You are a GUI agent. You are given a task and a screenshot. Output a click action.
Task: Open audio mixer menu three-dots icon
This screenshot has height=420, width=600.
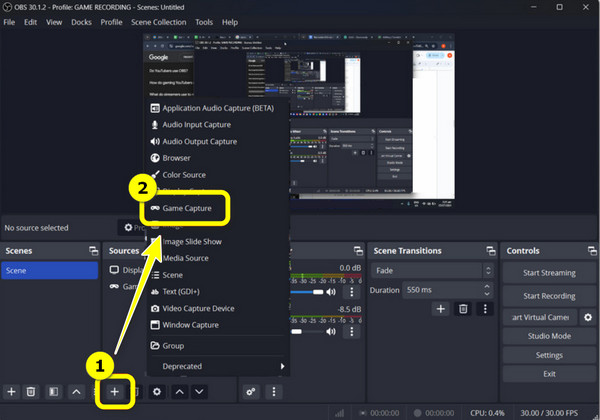[x=274, y=392]
